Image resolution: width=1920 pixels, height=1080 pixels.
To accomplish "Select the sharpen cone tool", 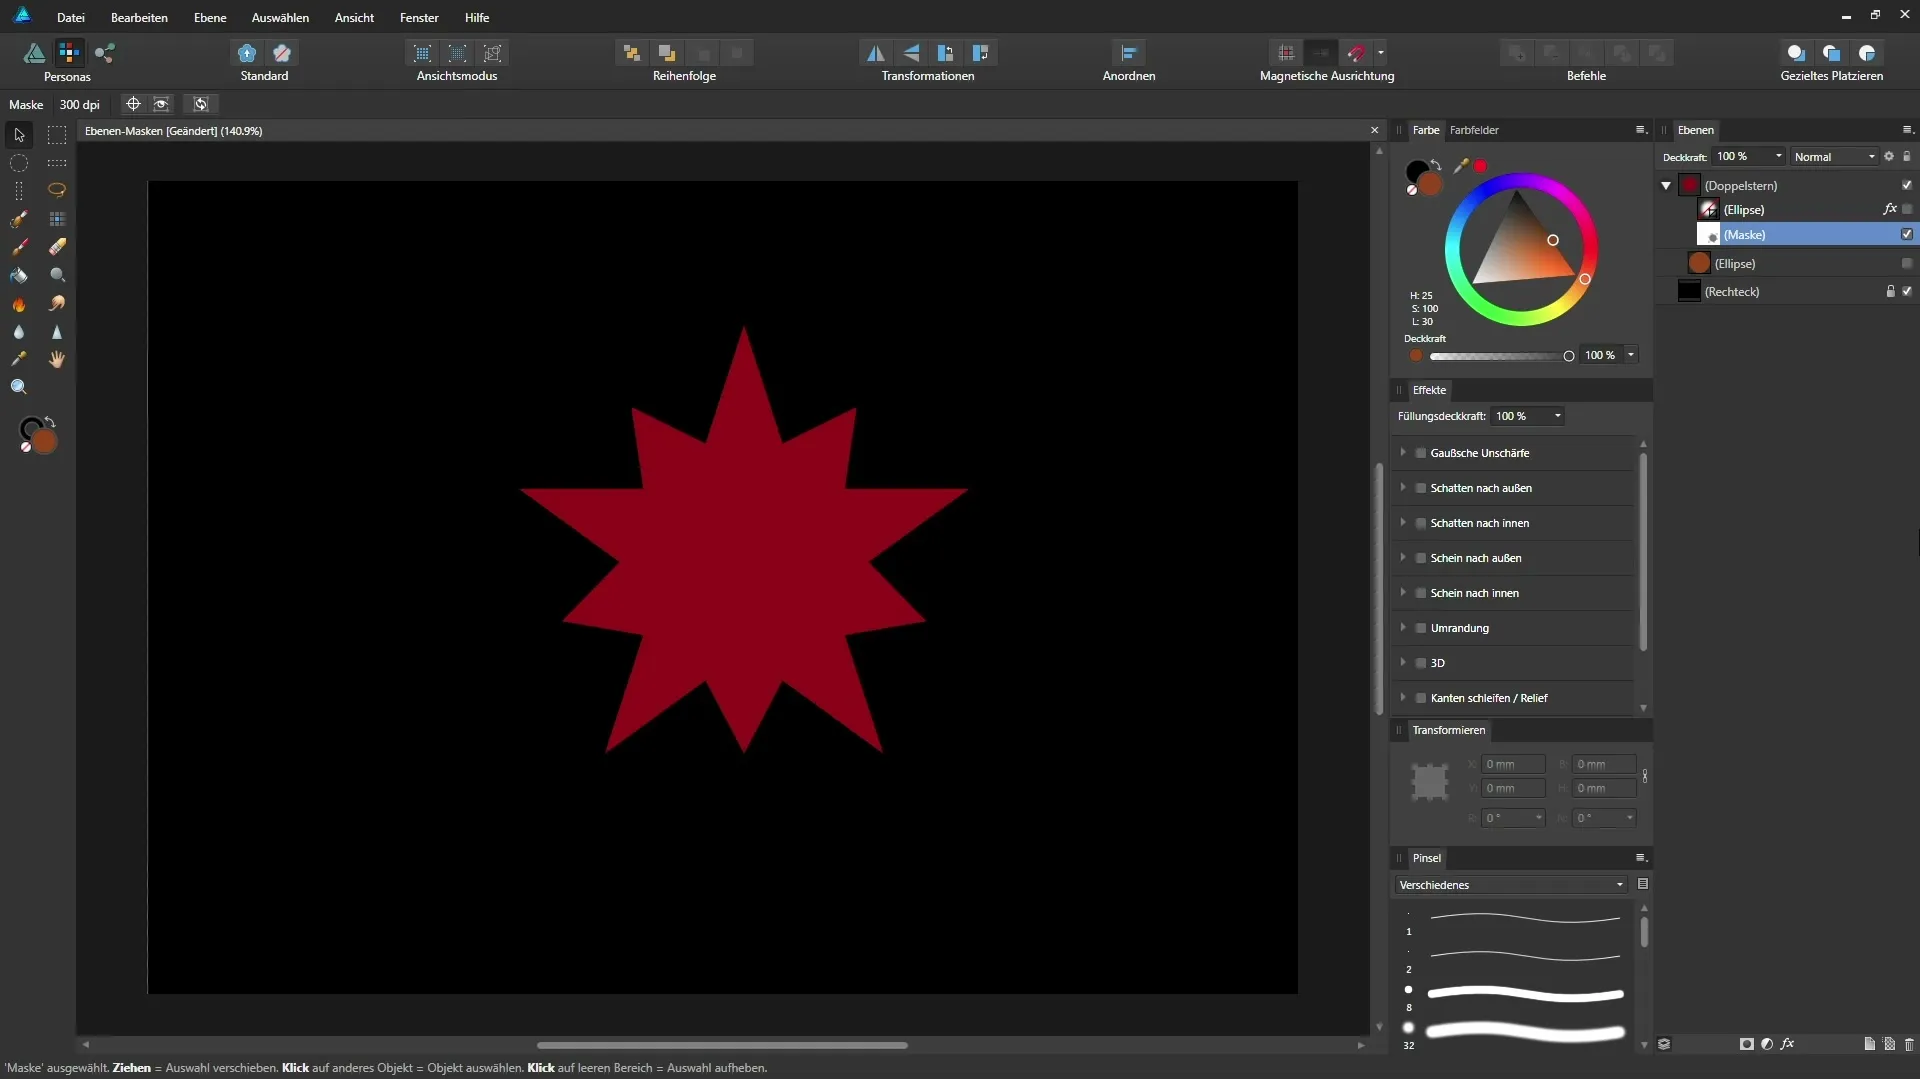I will point(57,332).
